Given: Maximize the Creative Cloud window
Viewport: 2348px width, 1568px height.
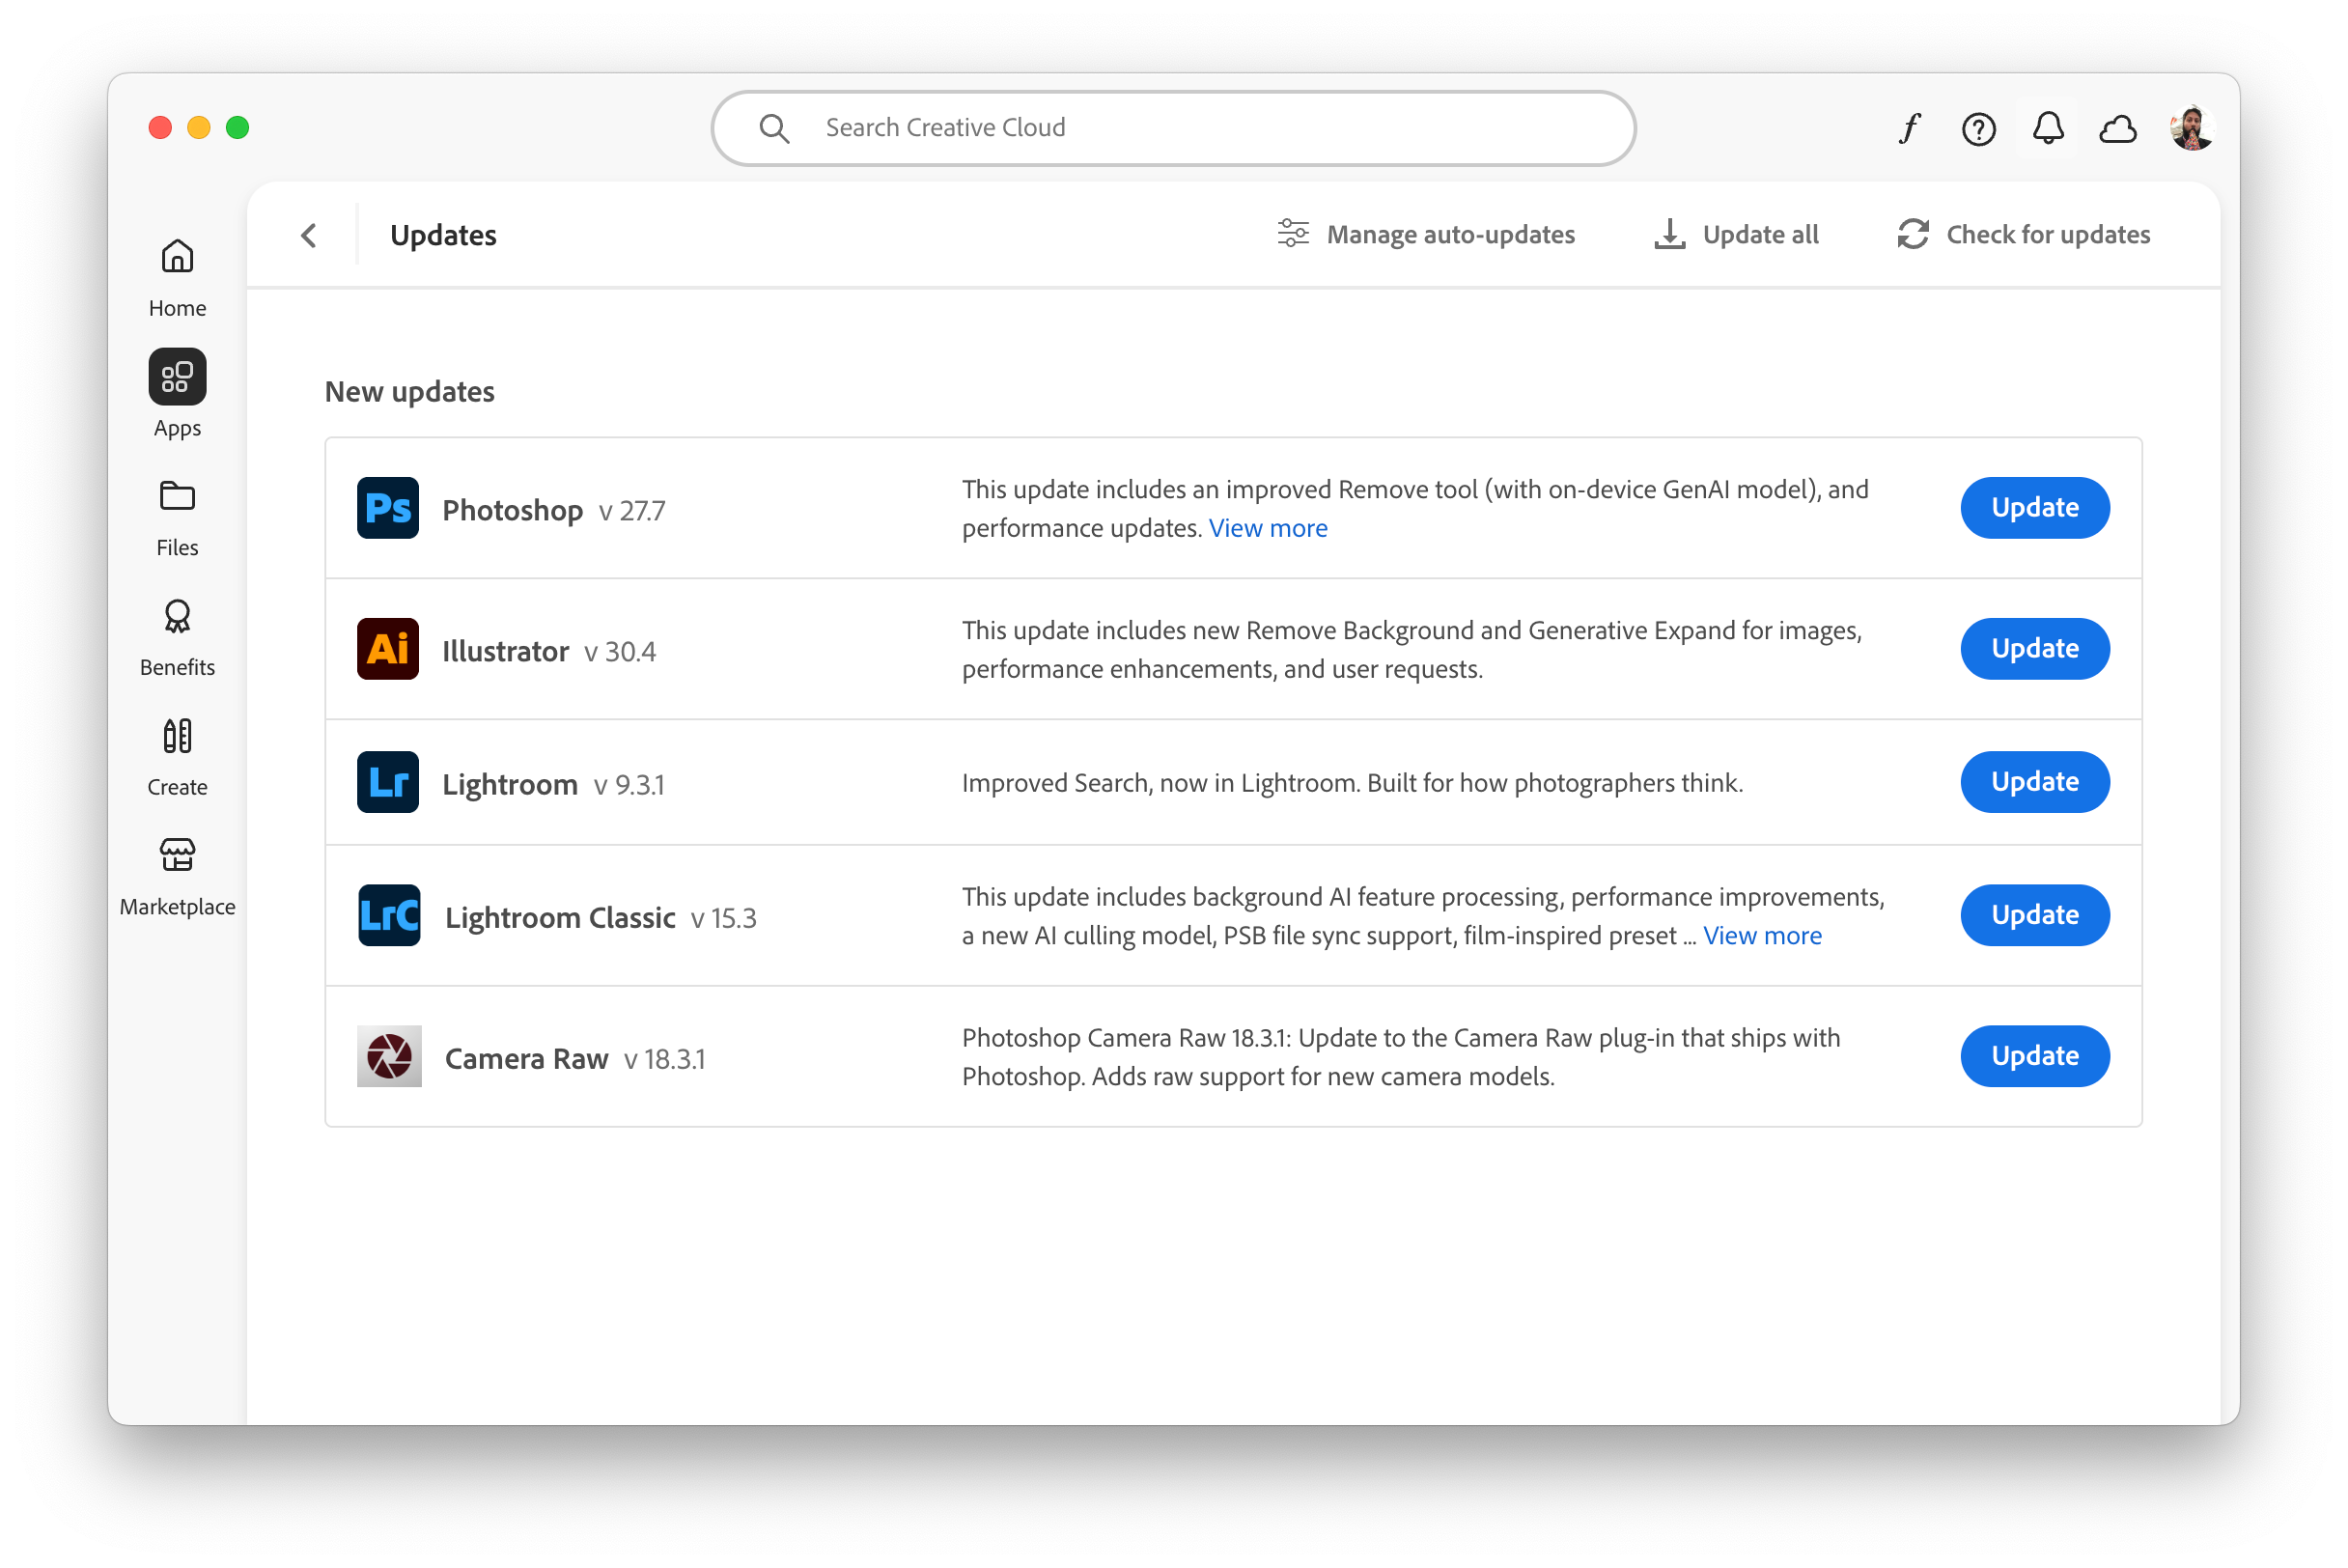Looking at the screenshot, I should click(238, 128).
